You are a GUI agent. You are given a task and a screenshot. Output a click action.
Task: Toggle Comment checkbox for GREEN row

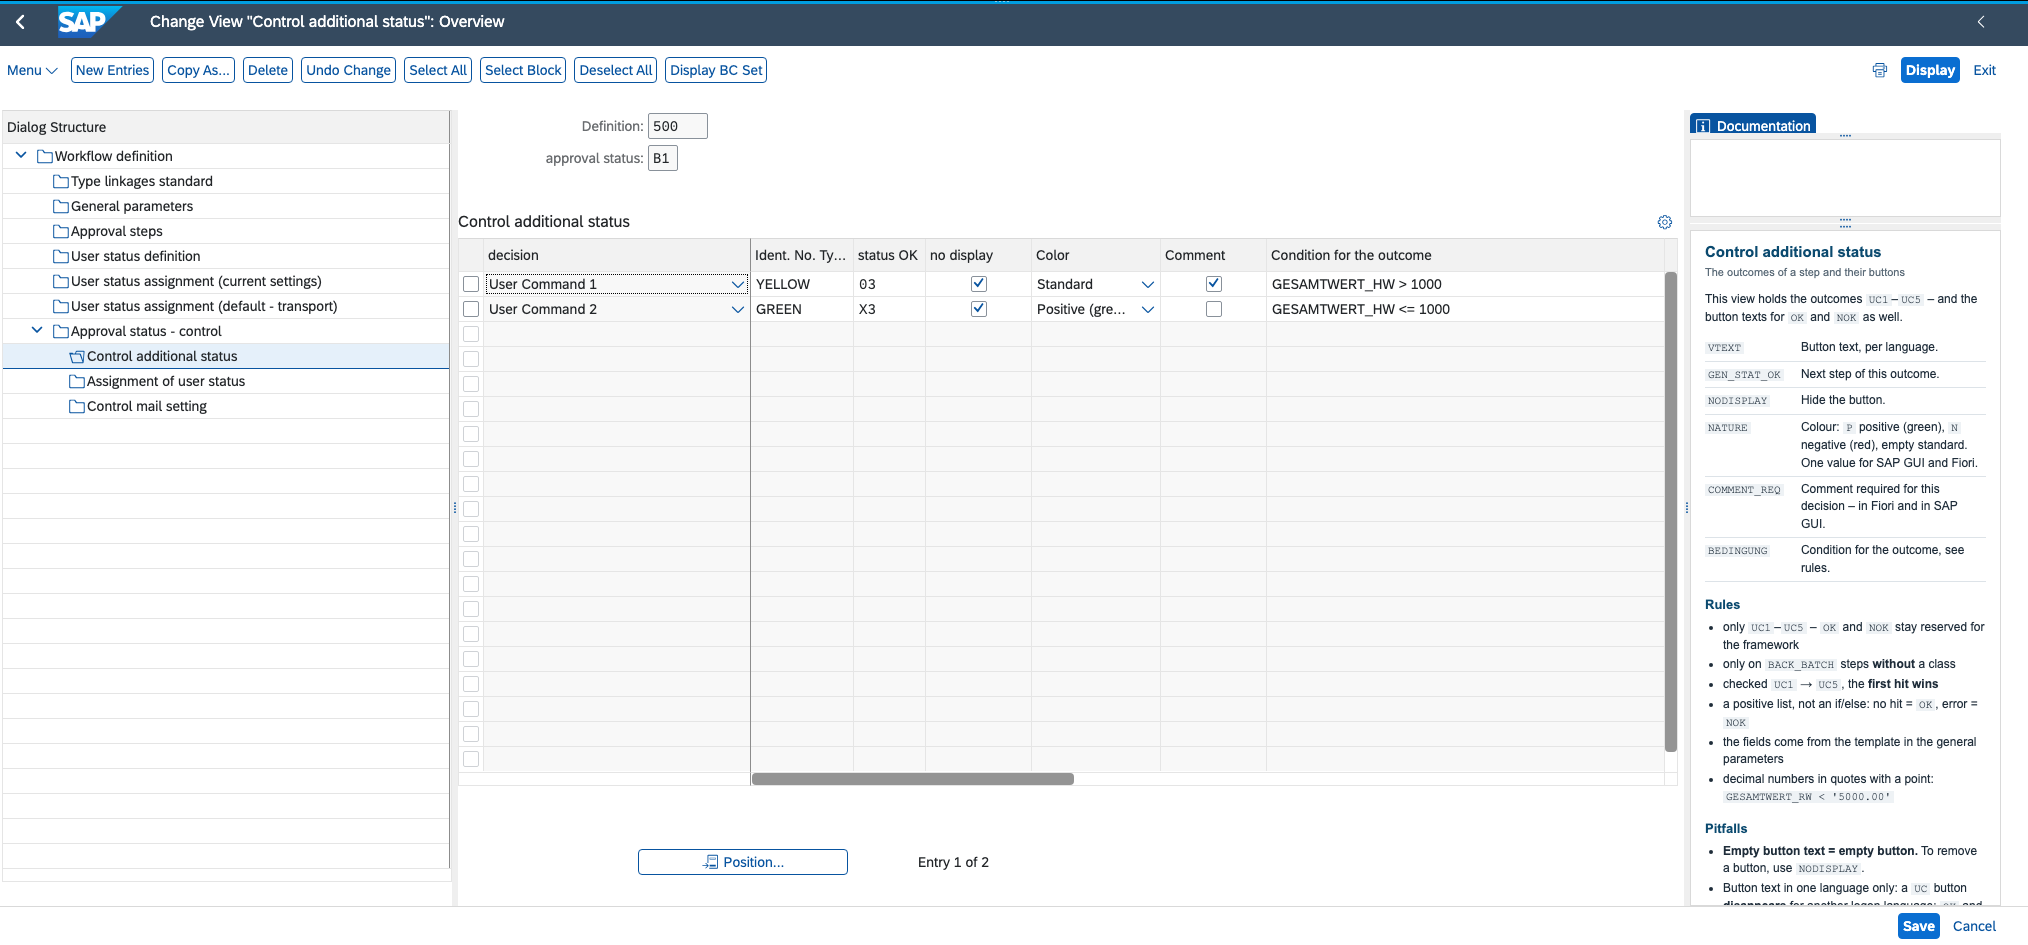[x=1214, y=309]
